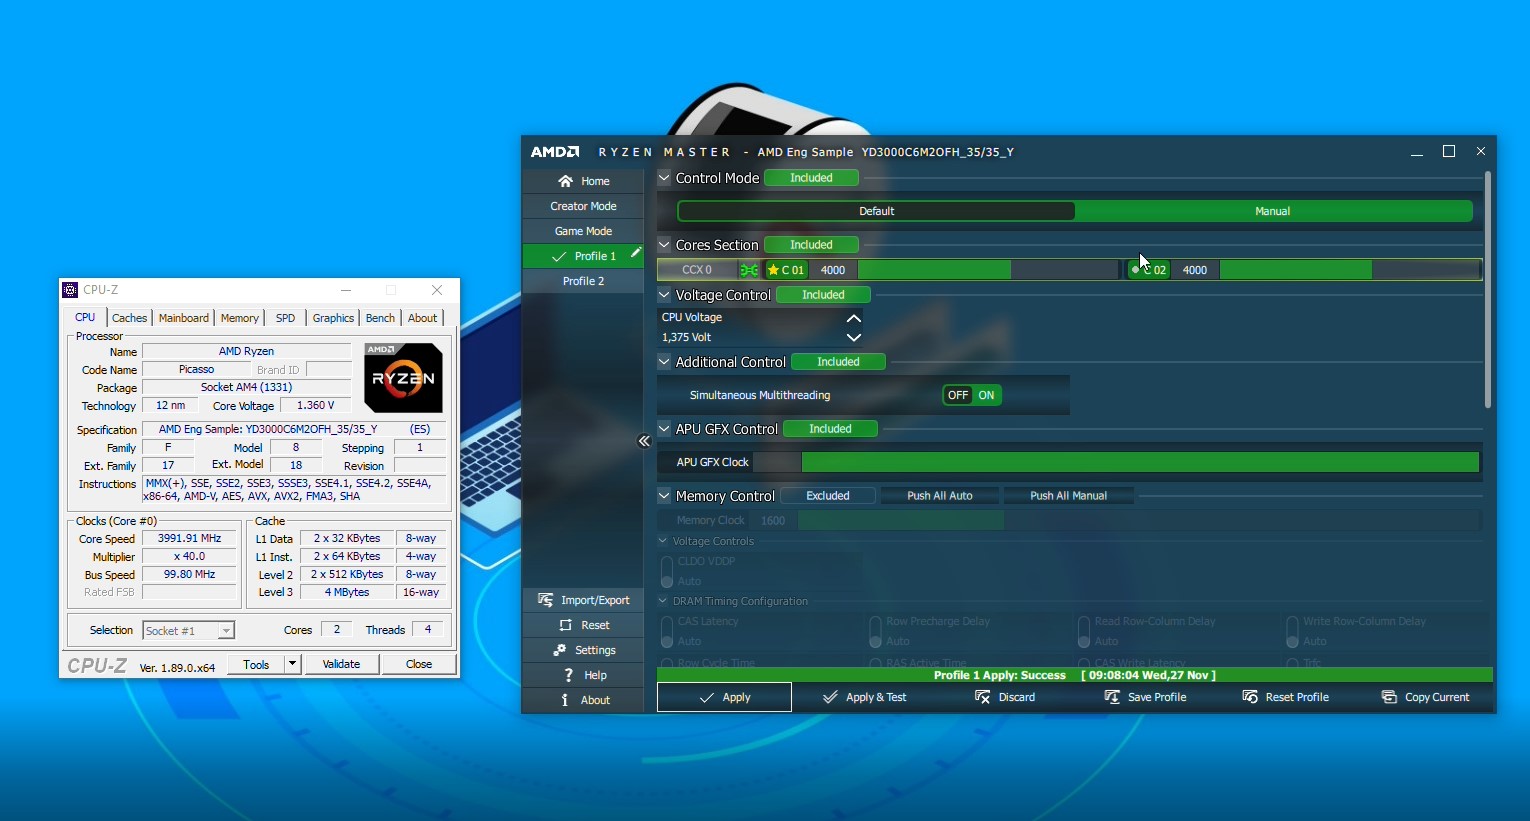
Task: Collapse the Memory Control section
Action: [664, 495]
